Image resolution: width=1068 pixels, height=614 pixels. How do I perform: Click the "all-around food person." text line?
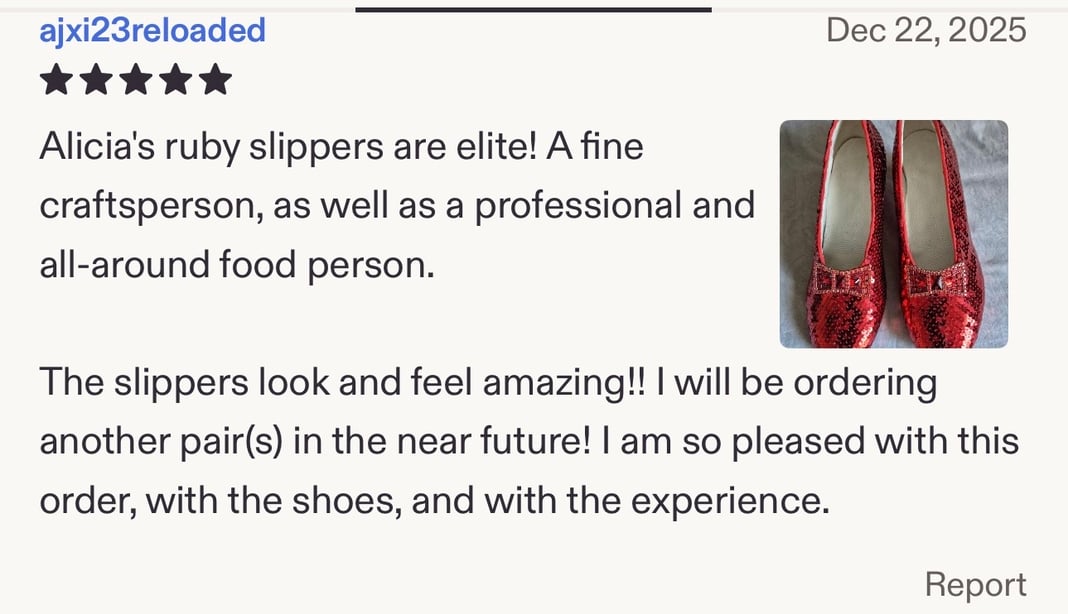coord(237,265)
